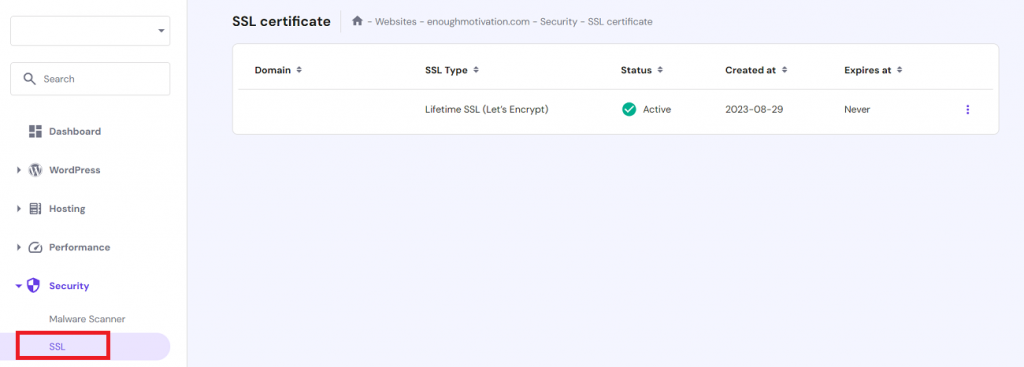Collapse the Security menu arrow

click(19, 286)
